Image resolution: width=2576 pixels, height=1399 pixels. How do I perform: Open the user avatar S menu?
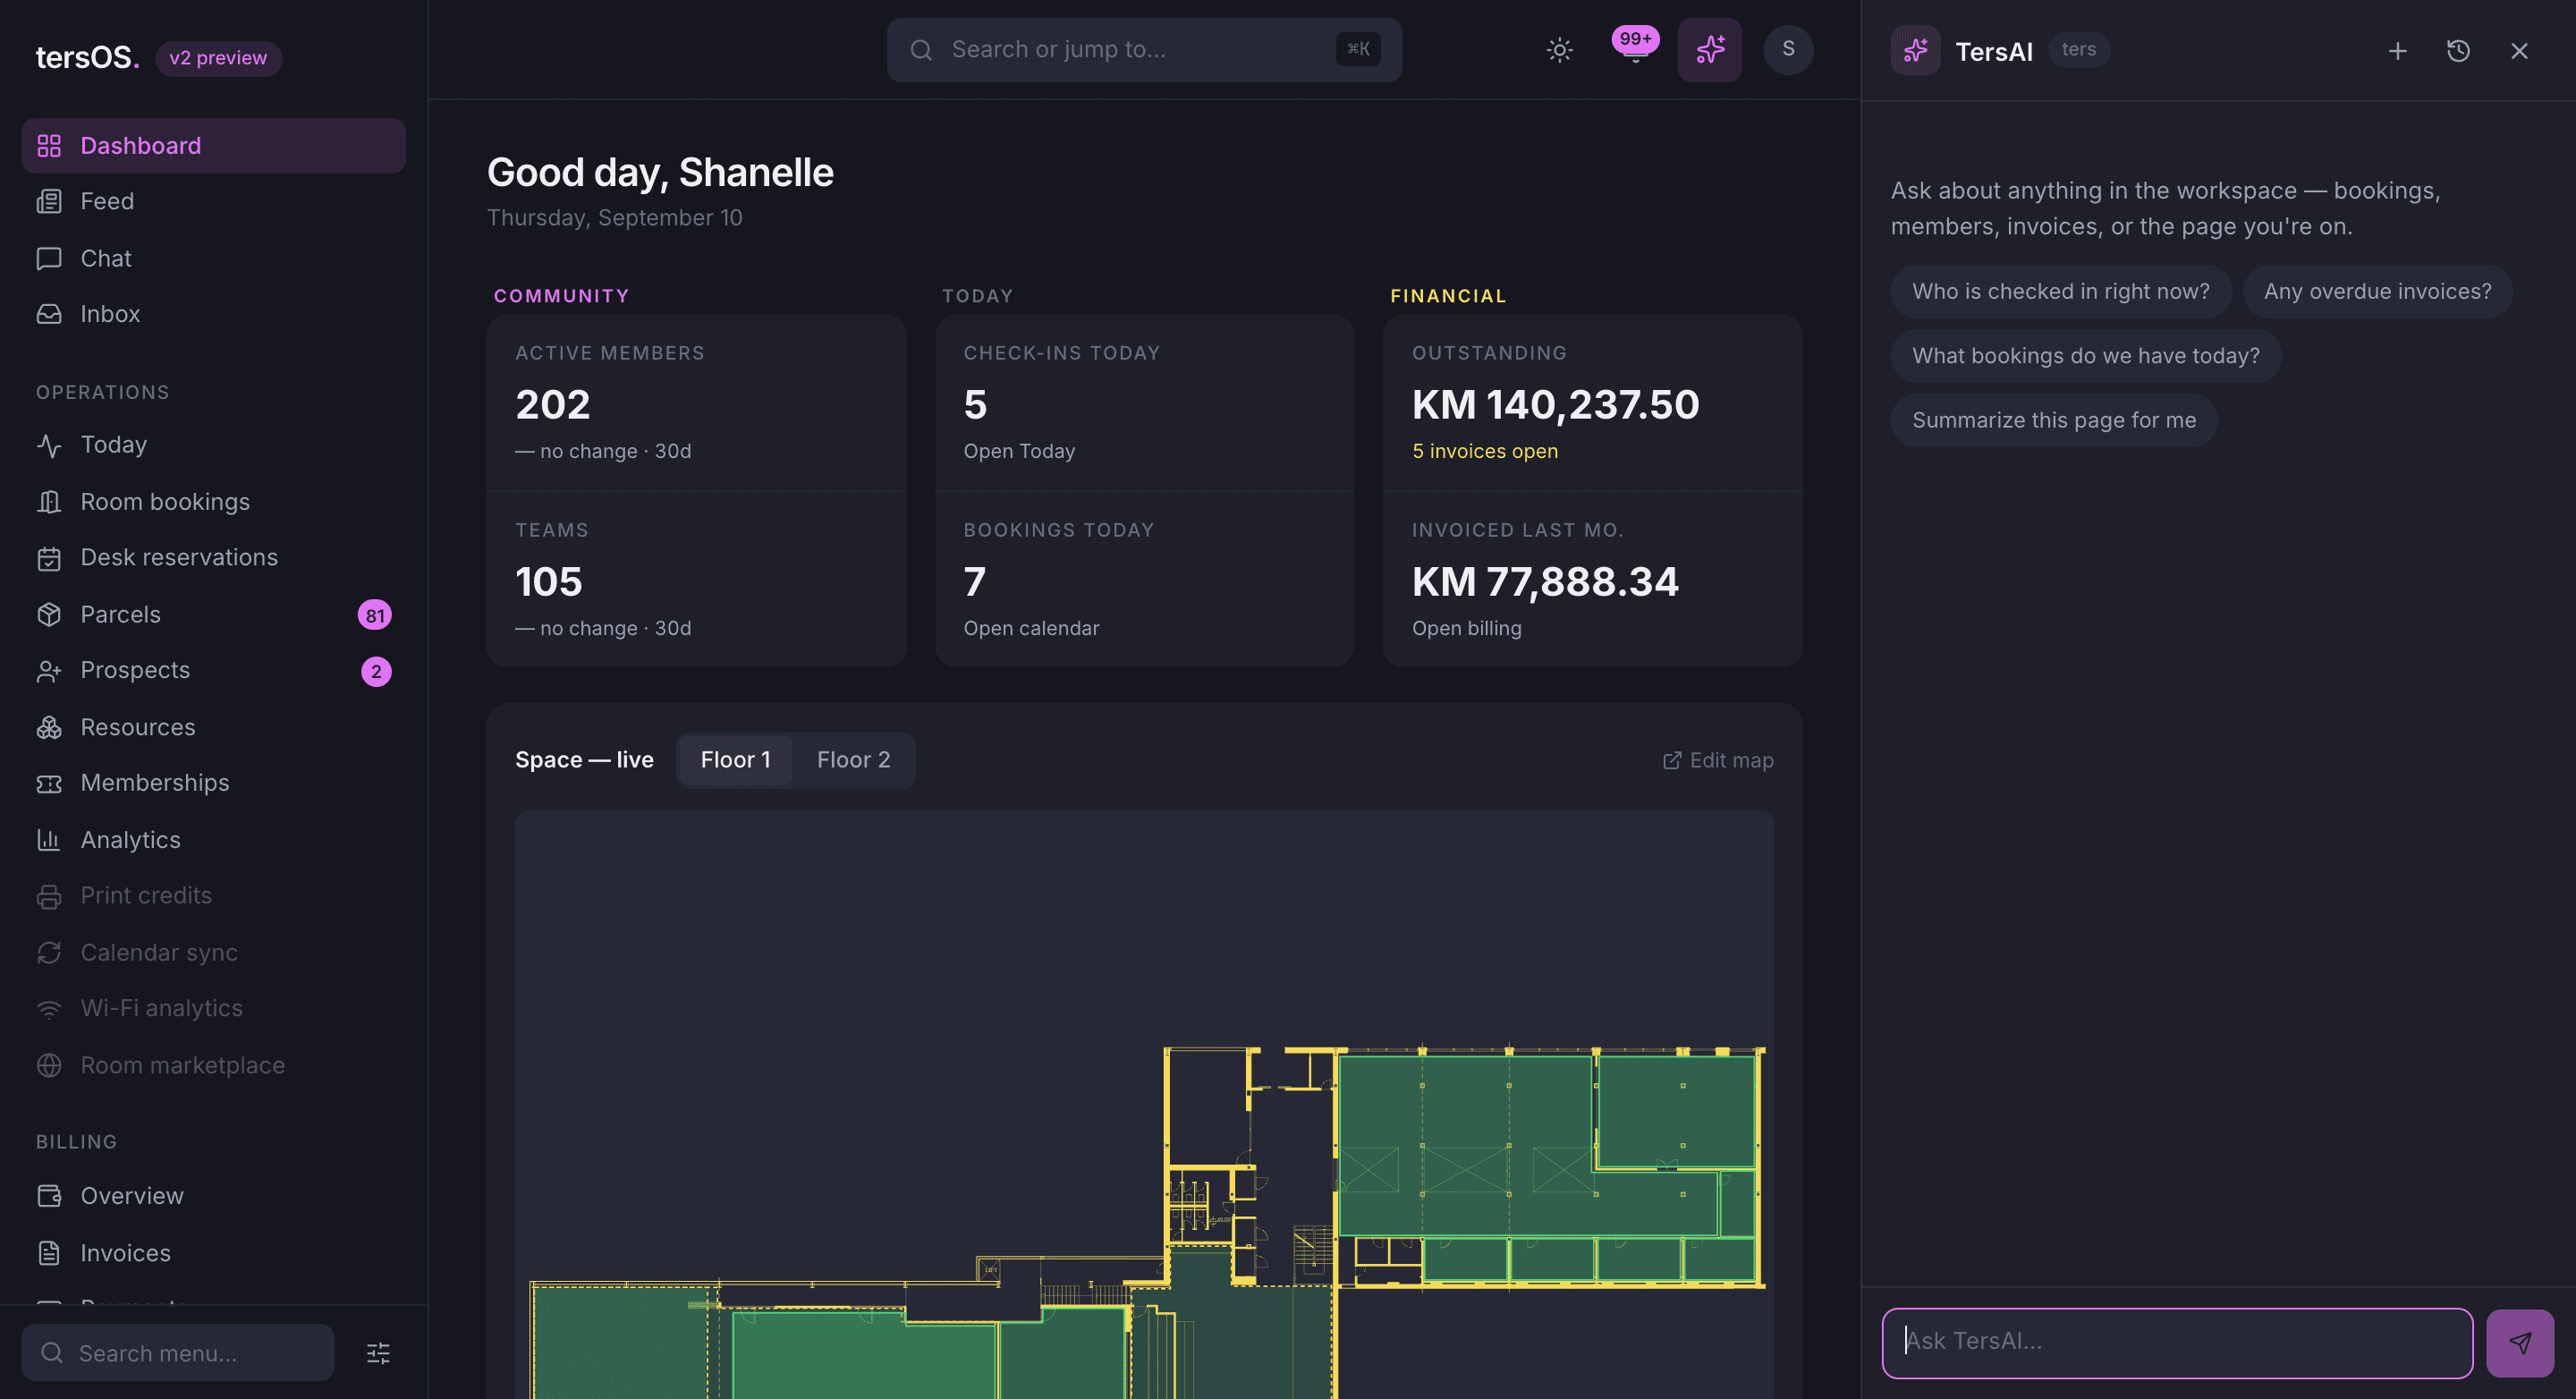(x=1788, y=50)
